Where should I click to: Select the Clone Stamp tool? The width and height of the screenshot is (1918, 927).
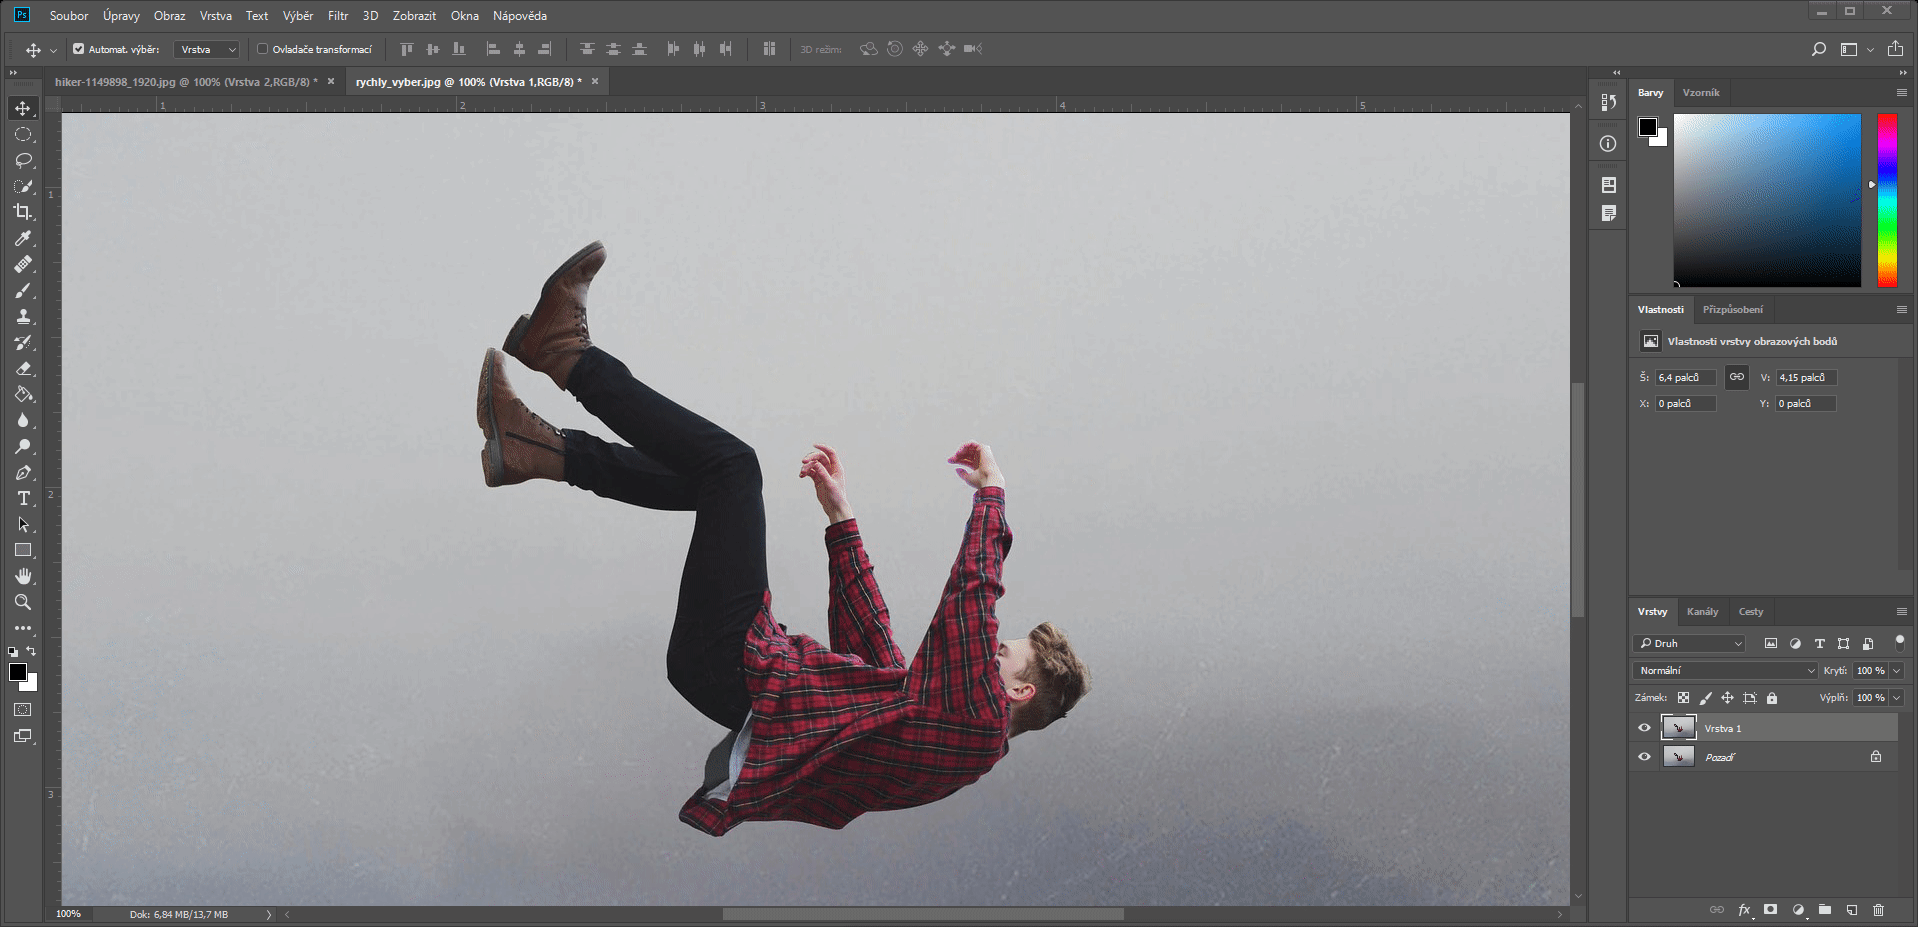point(23,316)
